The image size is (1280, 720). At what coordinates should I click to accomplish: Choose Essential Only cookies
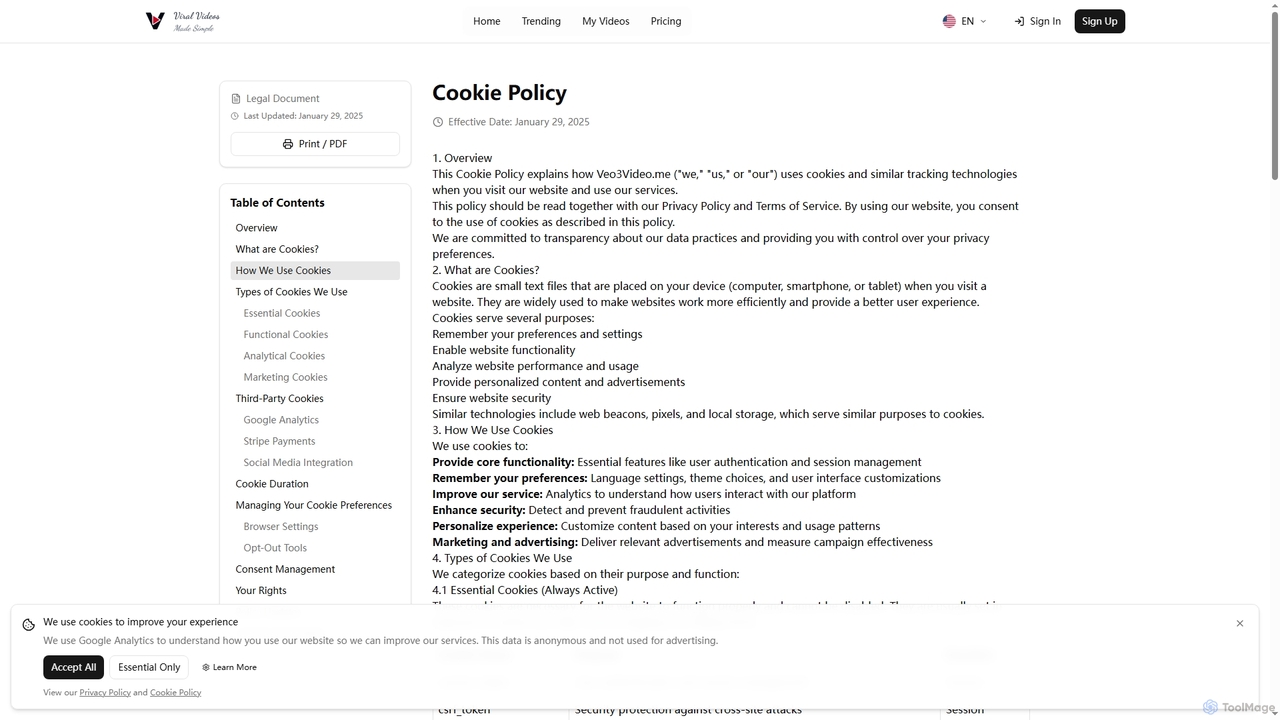click(x=149, y=667)
